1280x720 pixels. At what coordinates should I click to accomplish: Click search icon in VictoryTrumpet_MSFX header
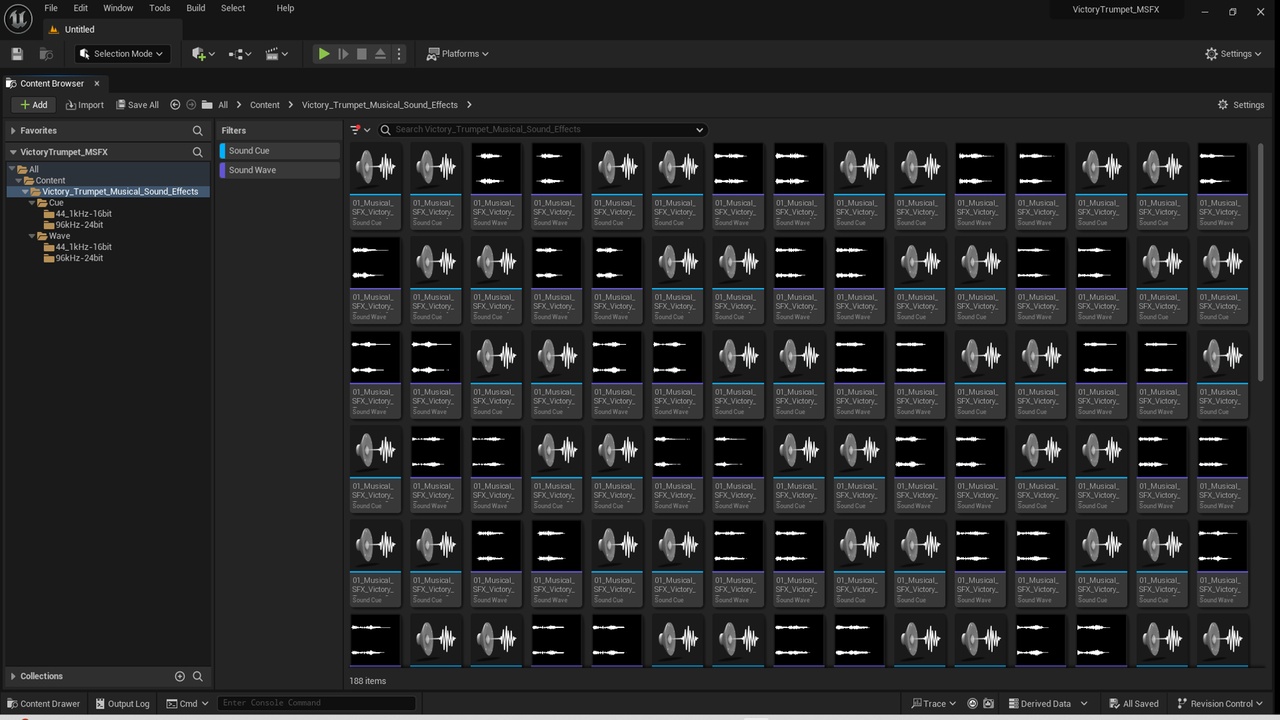point(197,152)
